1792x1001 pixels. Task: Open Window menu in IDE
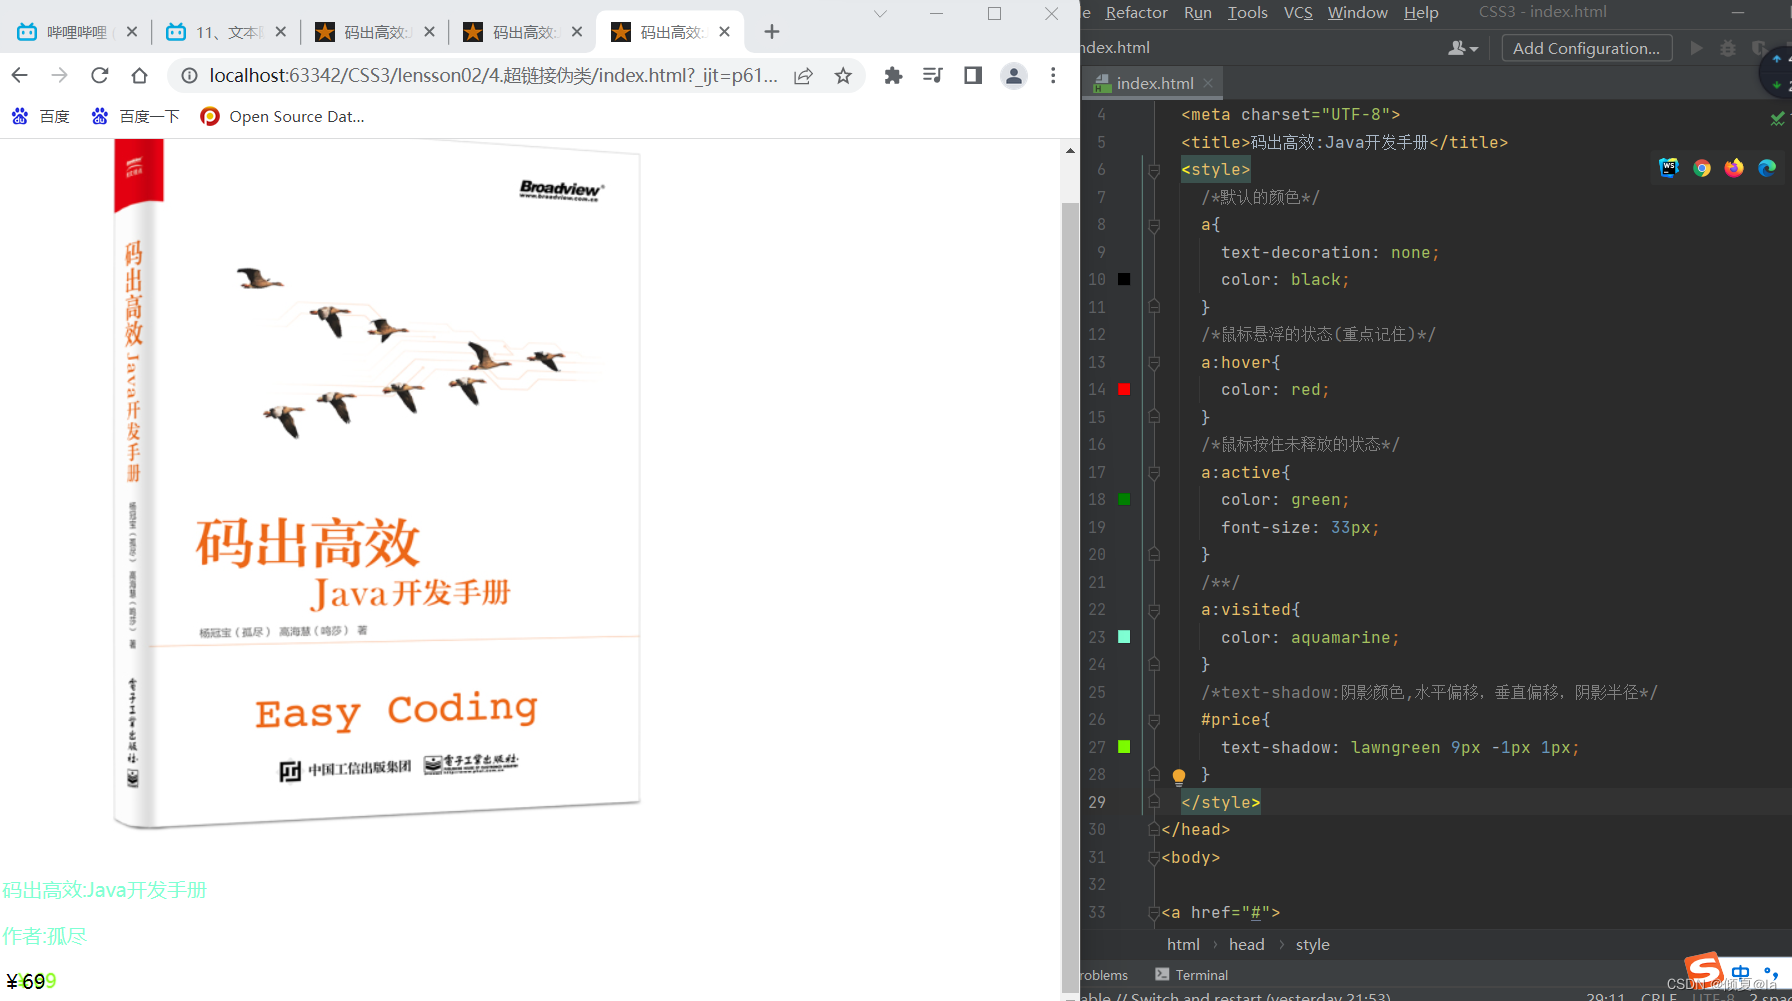(x=1357, y=13)
